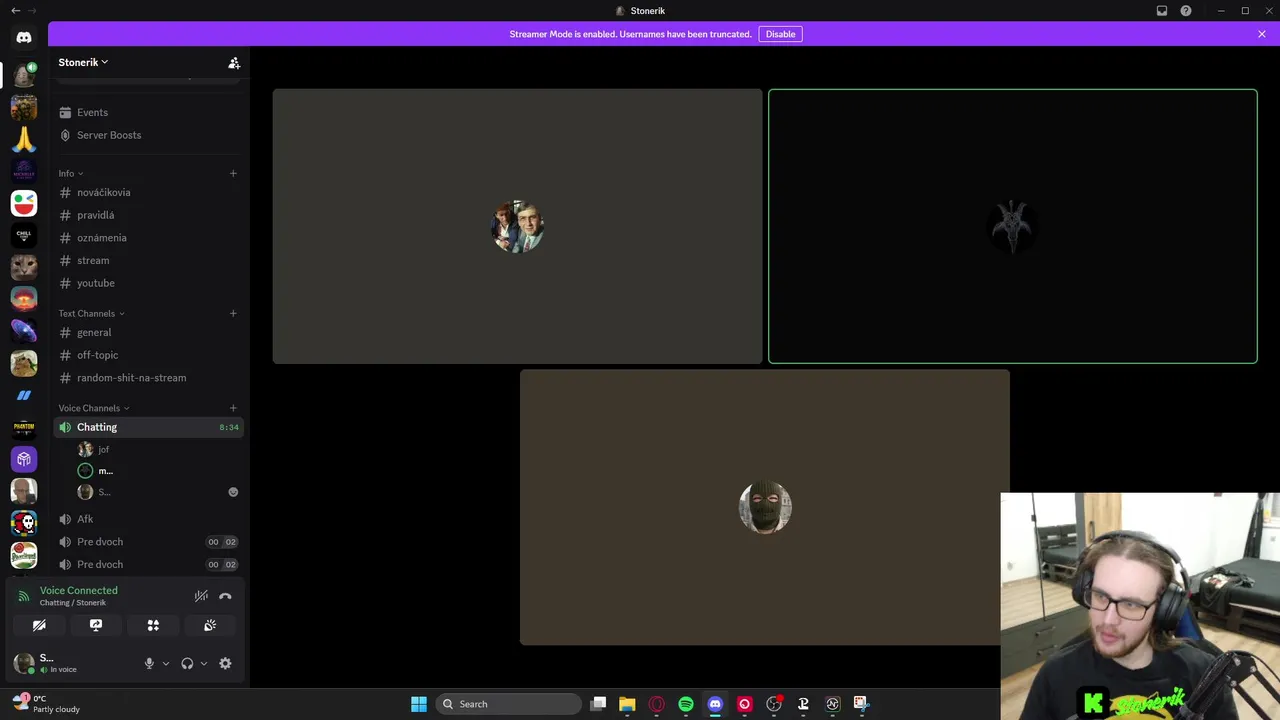Open the Events calendar entry

pos(148,112)
